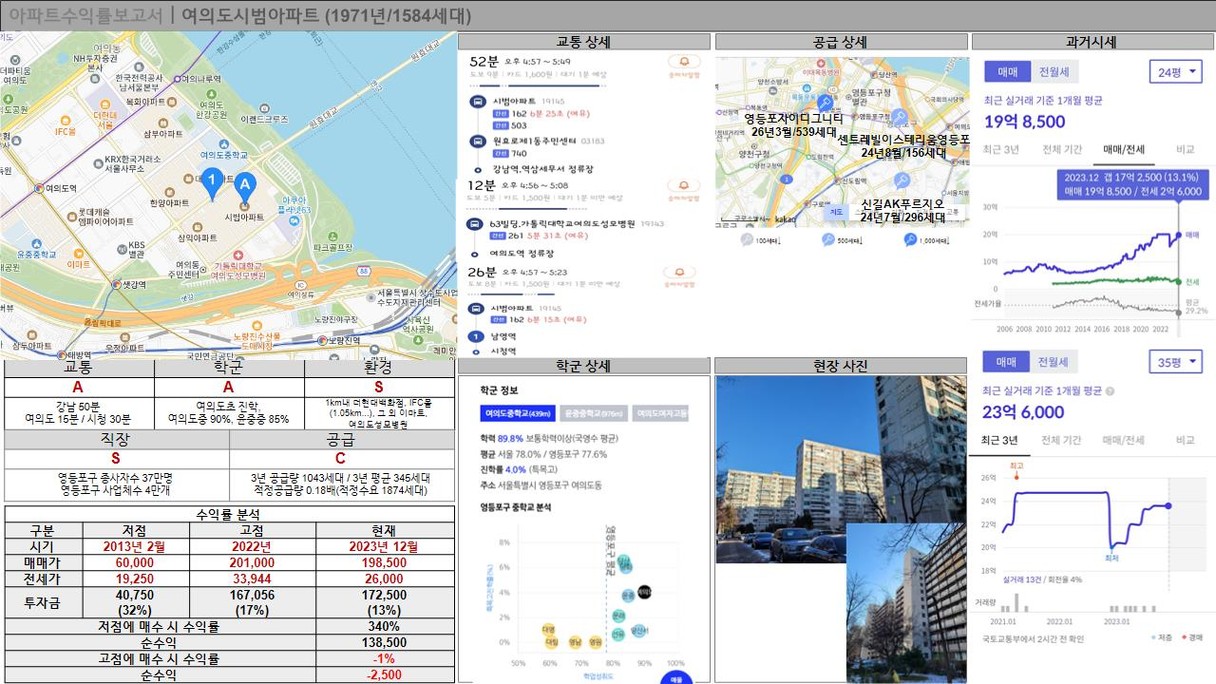
Task: Click the 60,000 sale price cell
Action: (x=134, y=563)
